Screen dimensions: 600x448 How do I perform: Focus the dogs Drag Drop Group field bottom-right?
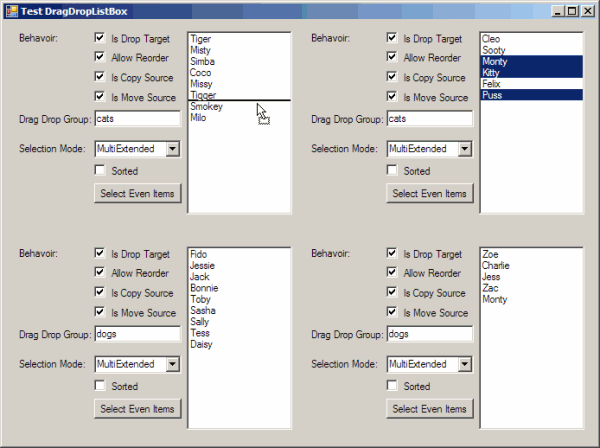429,335
